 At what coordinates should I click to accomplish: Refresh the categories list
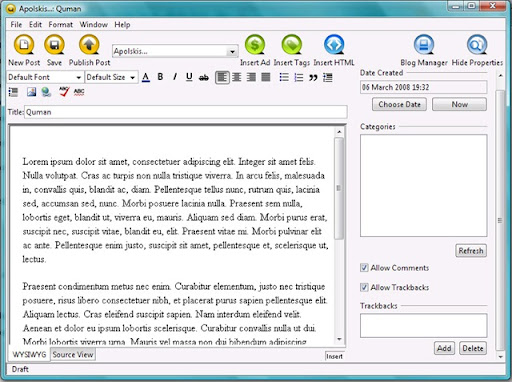coord(471,251)
